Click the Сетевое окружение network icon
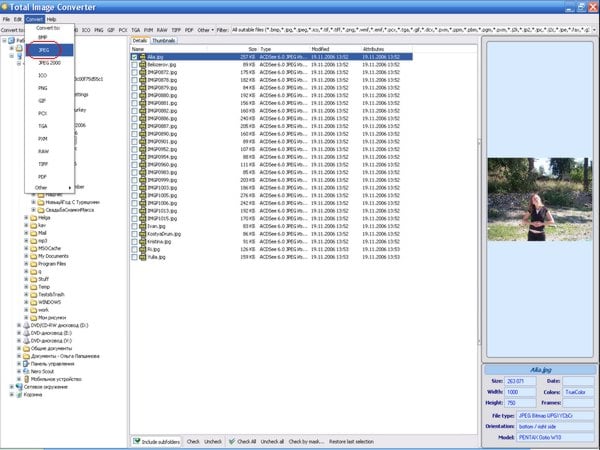The image size is (600, 450). (x=19, y=387)
